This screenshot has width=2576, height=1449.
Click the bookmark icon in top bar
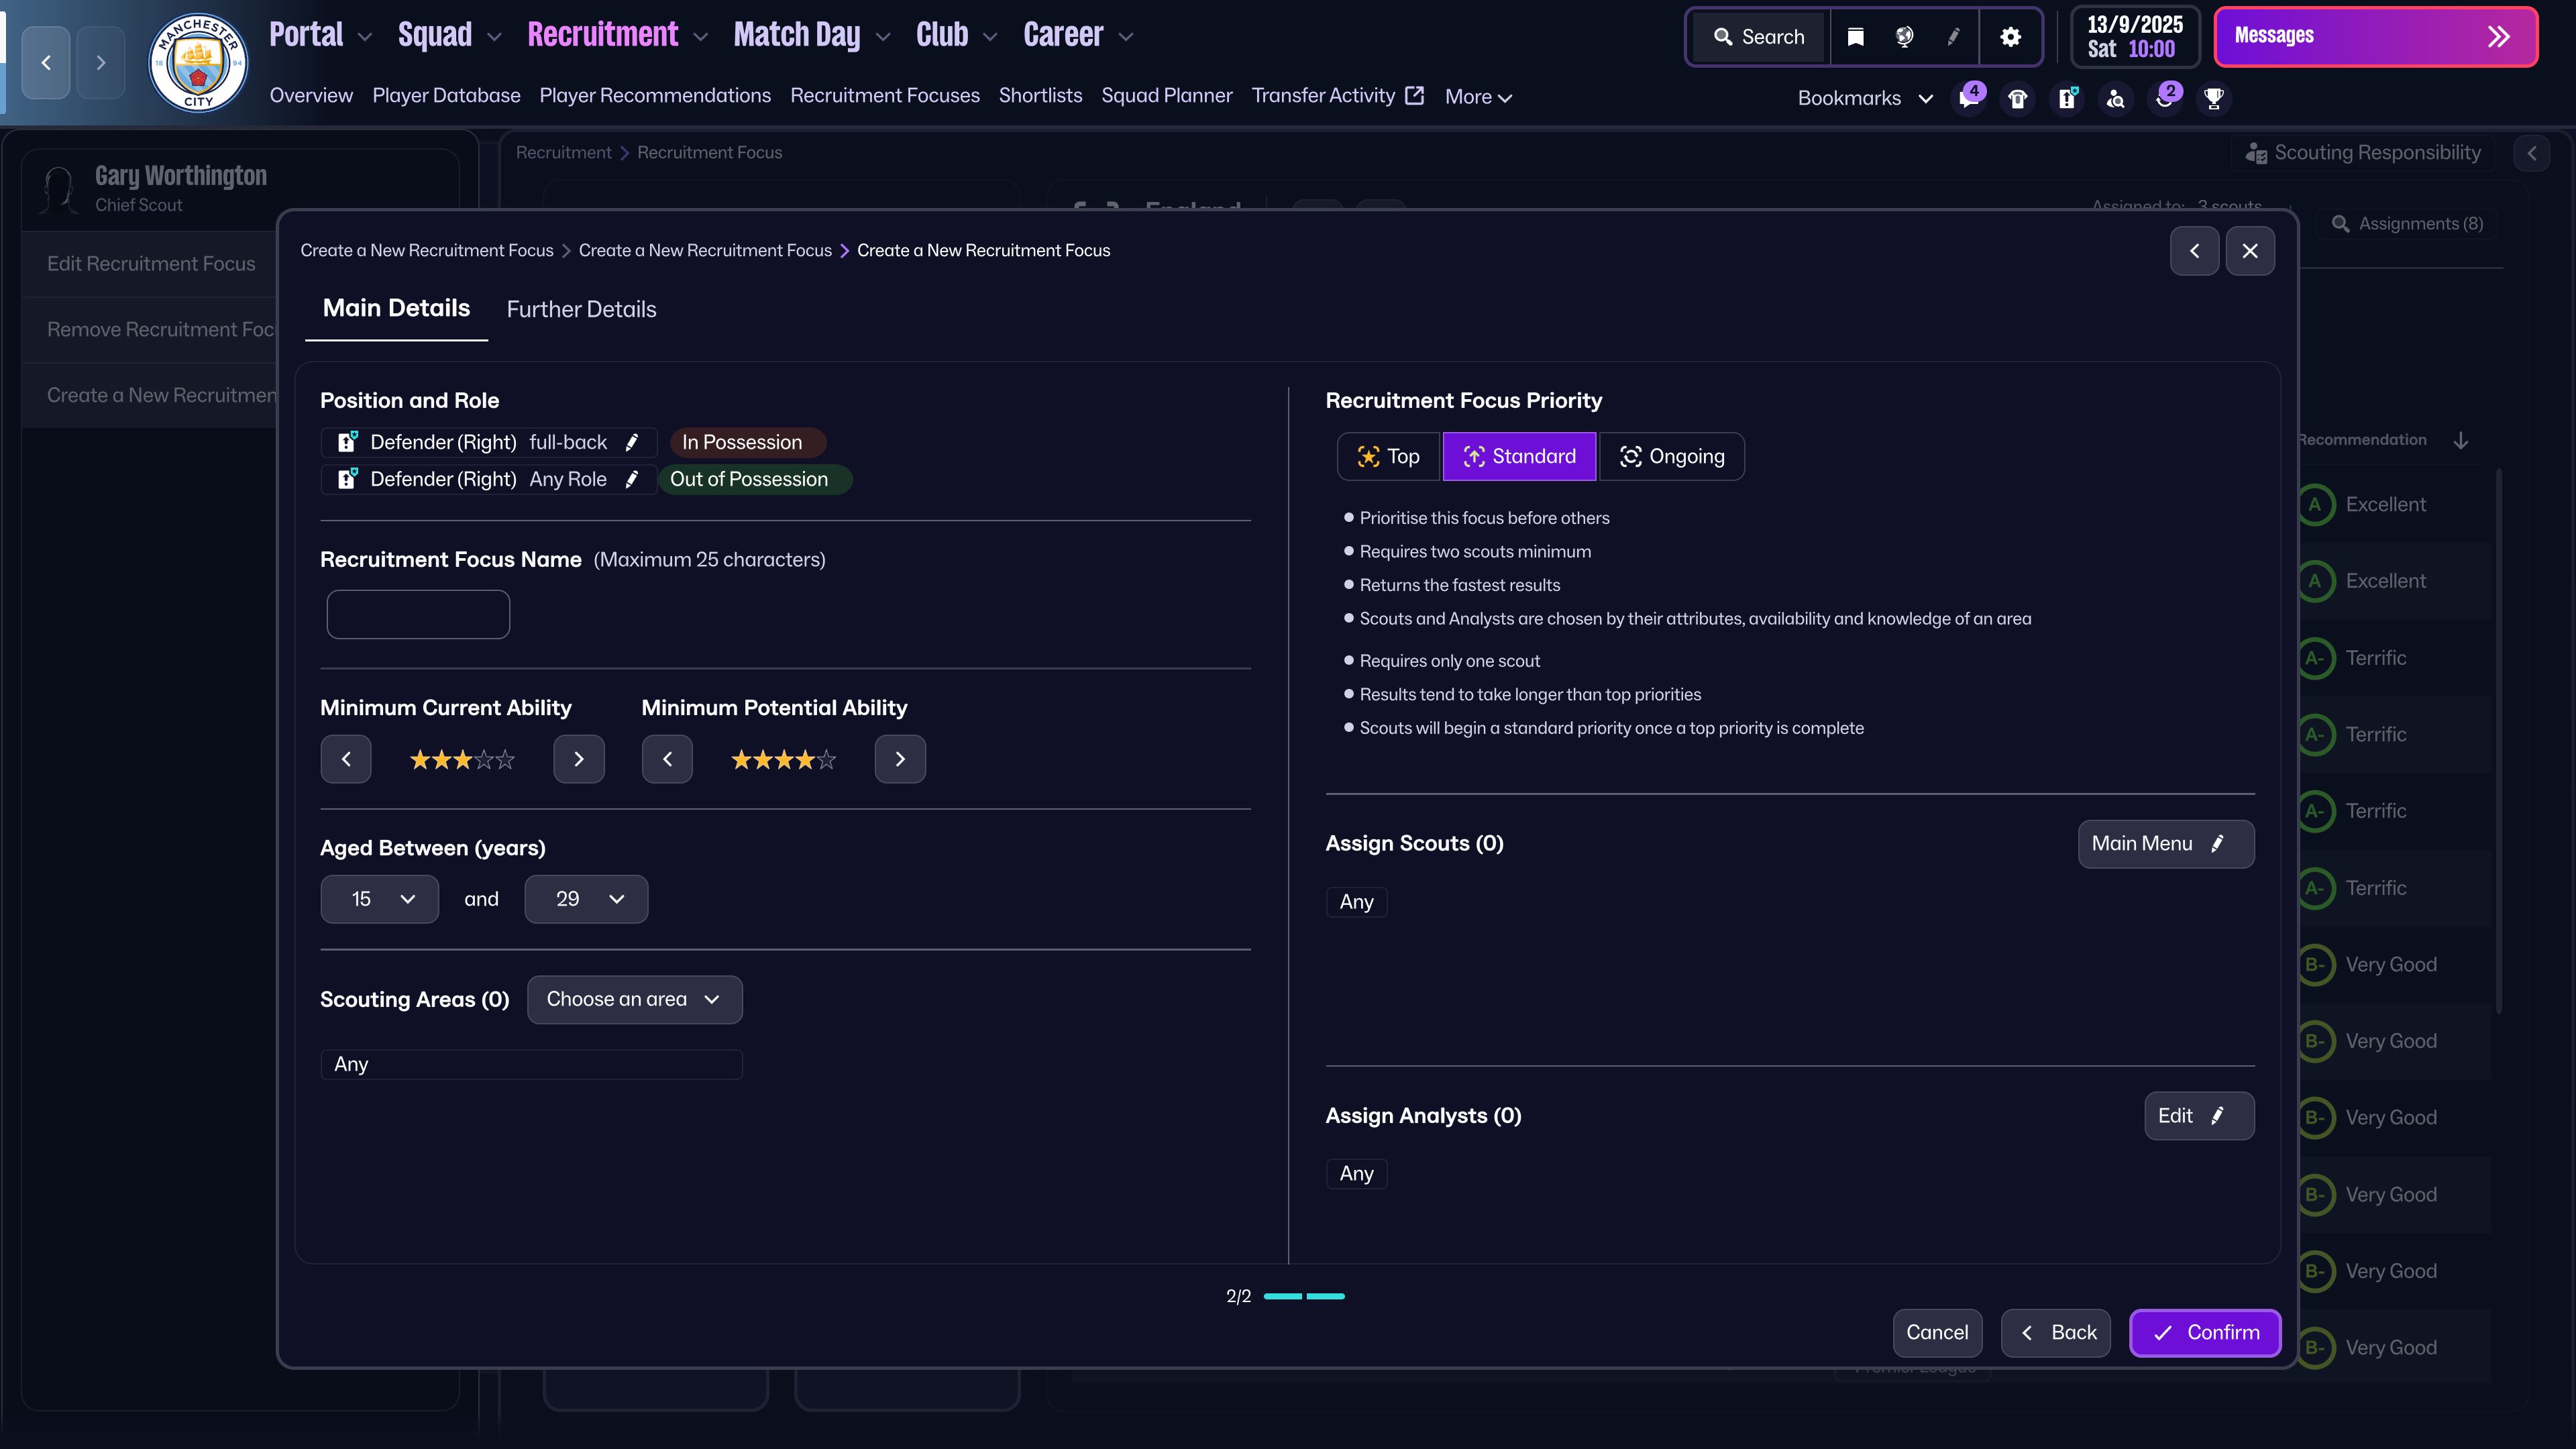click(x=1855, y=37)
